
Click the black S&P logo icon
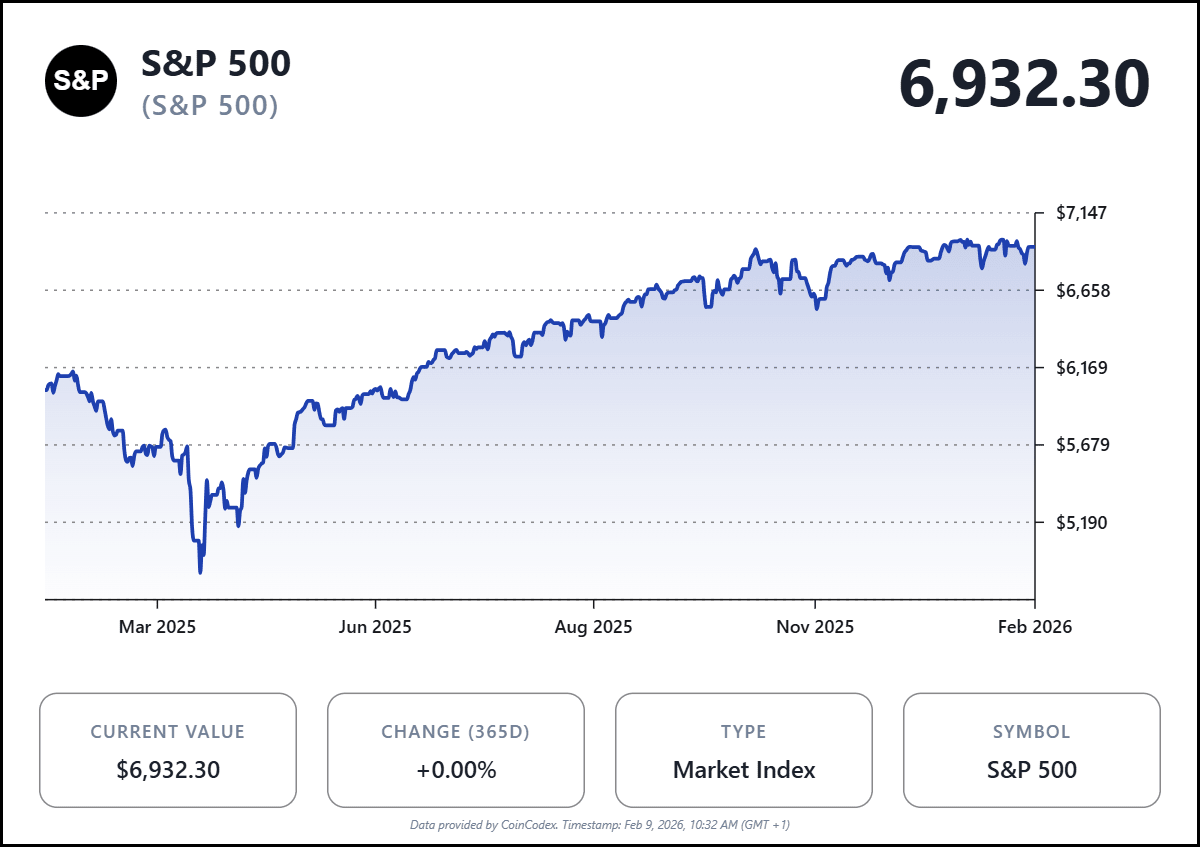click(x=80, y=81)
